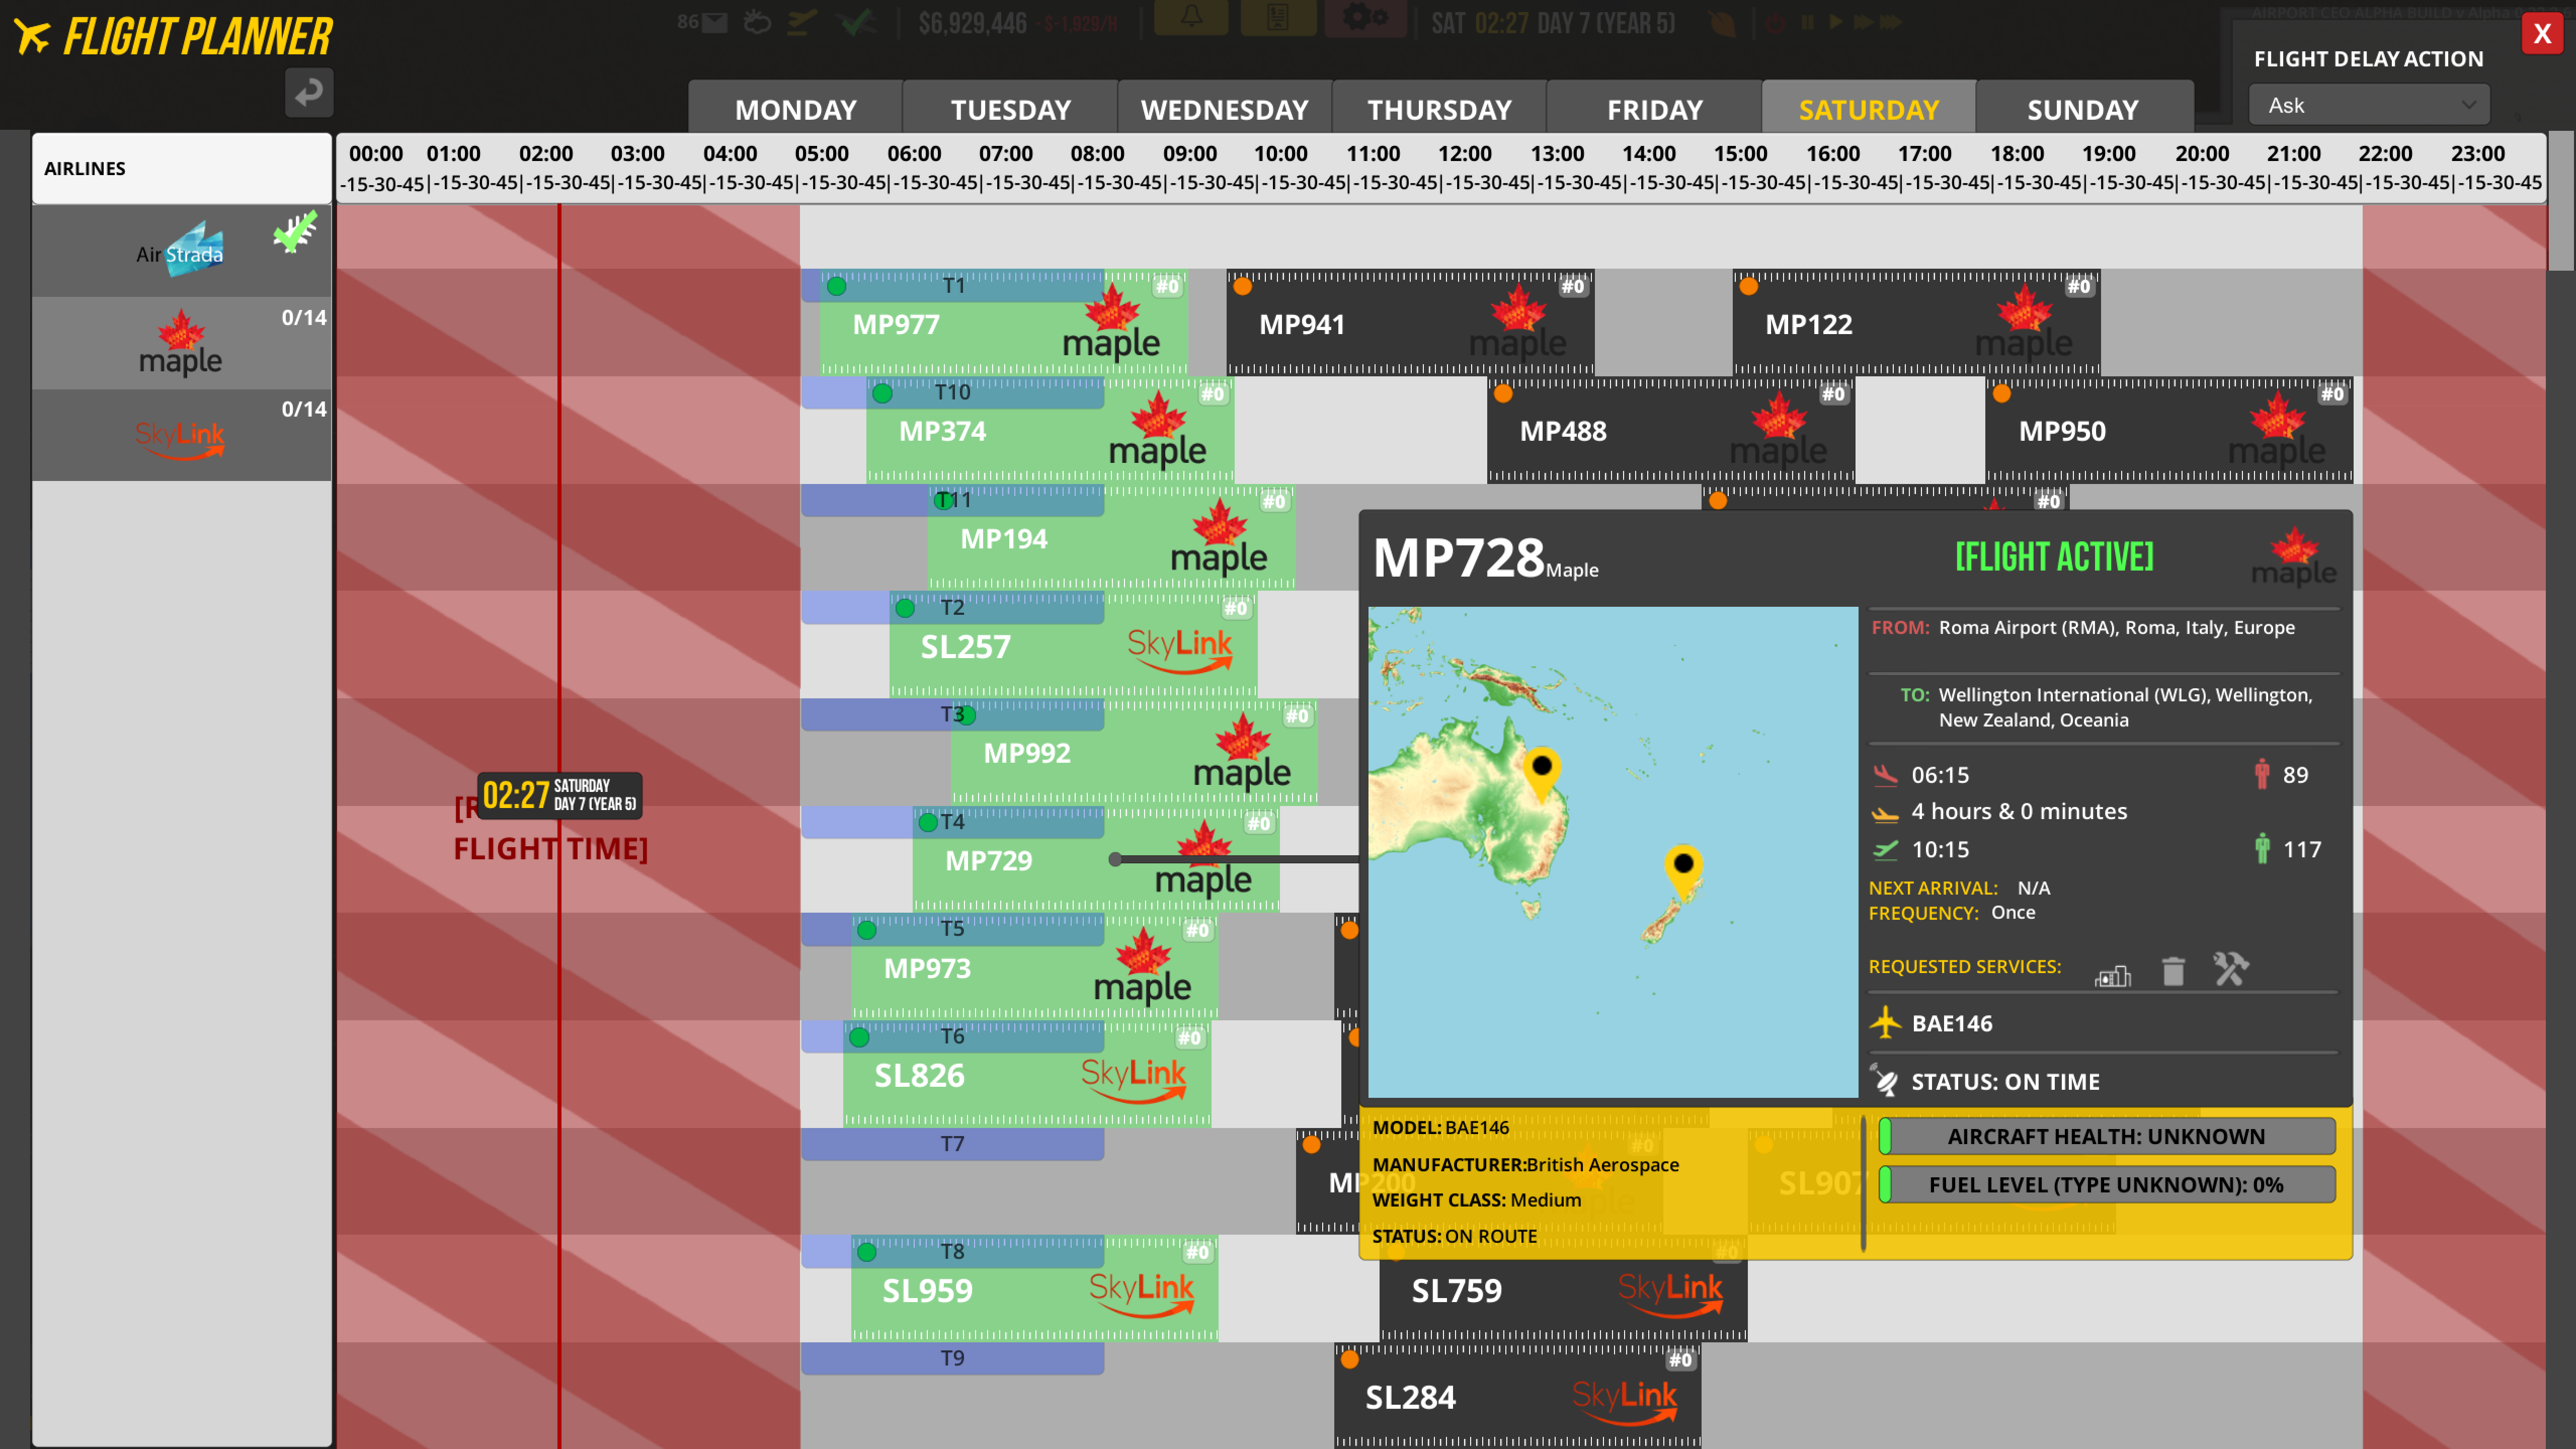Image resolution: width=2576 pixels, height=1449 pixels.
Task: Select flight block MP950
Action: pyautogui.click(x=2169, y=431)
